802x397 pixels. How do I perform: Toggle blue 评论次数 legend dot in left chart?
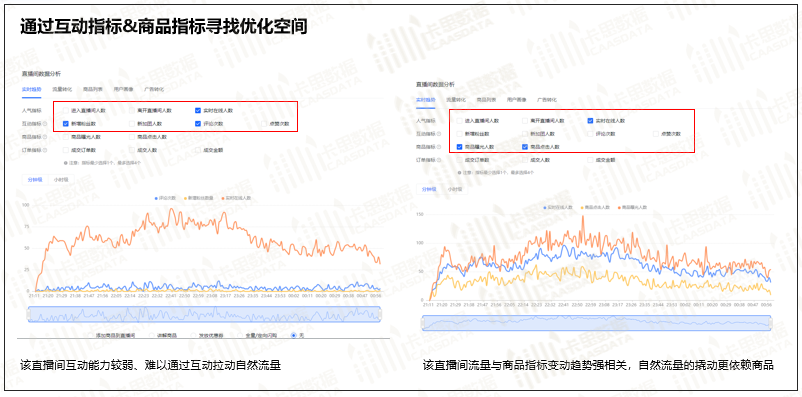pos(156,197)
